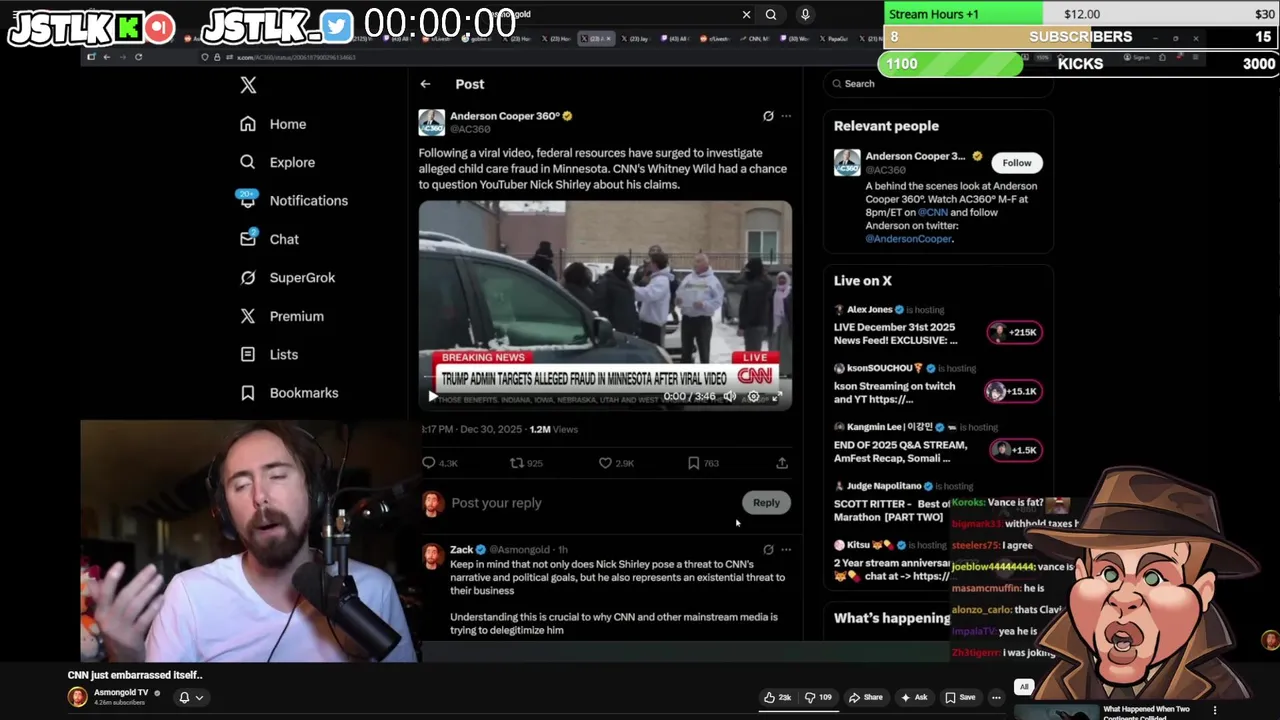Click the Home house icon

[x=248, y=124]
